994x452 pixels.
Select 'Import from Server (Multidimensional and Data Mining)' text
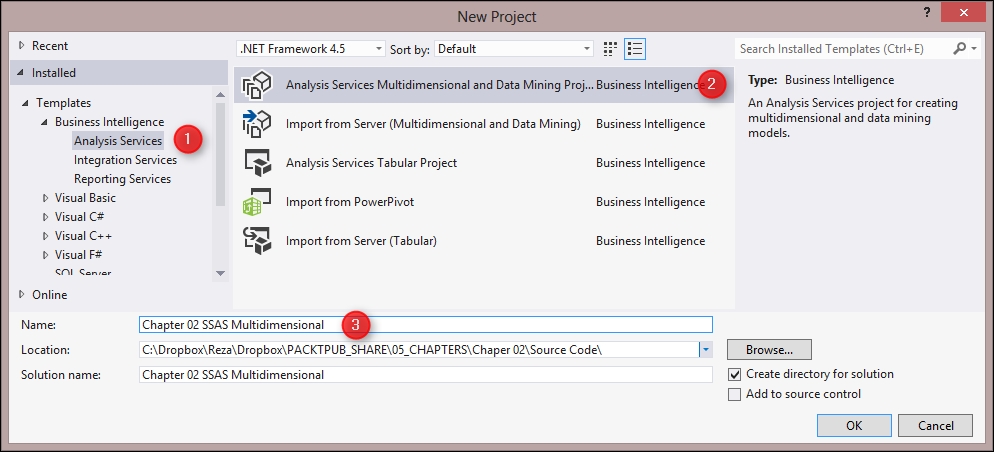[x=433, y=124]
